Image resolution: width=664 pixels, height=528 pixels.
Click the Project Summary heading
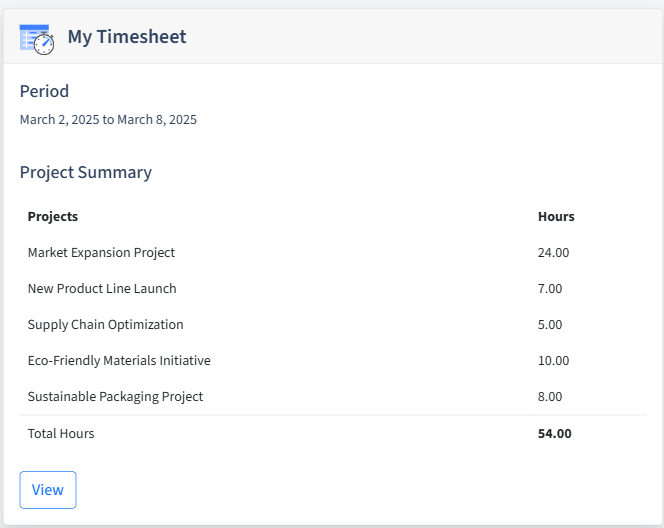click(86, 172)
